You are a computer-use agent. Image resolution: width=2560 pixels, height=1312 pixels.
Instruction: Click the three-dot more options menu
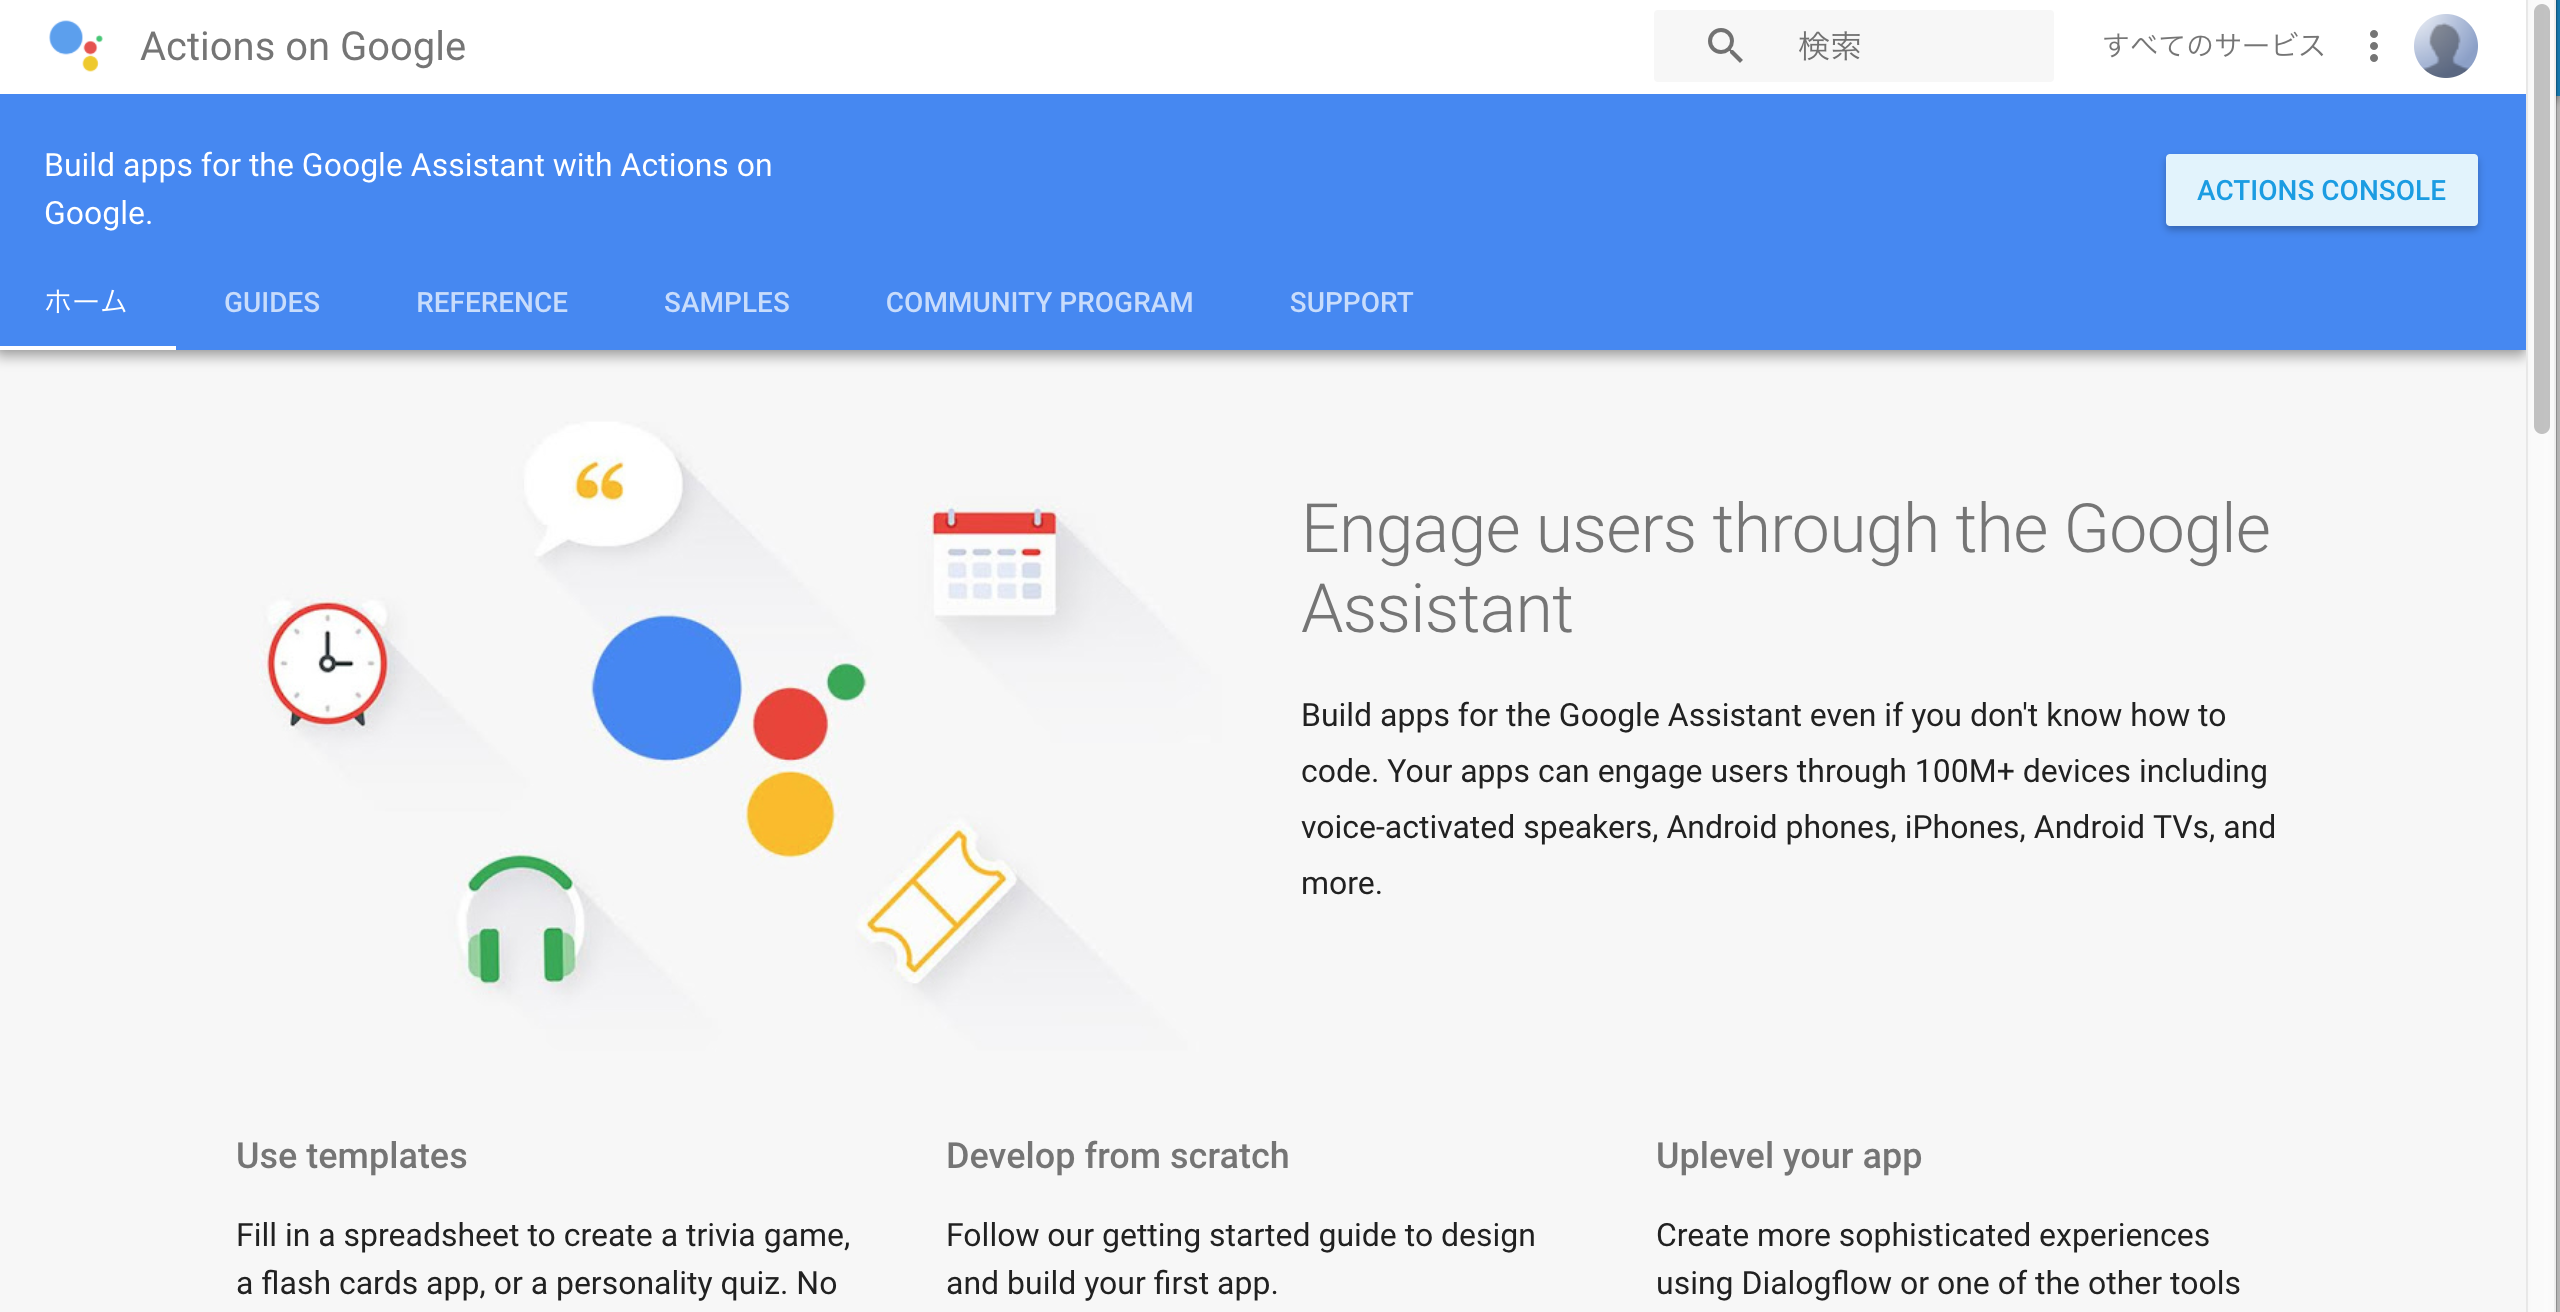pyautogui.click(x=2371, y=45)
